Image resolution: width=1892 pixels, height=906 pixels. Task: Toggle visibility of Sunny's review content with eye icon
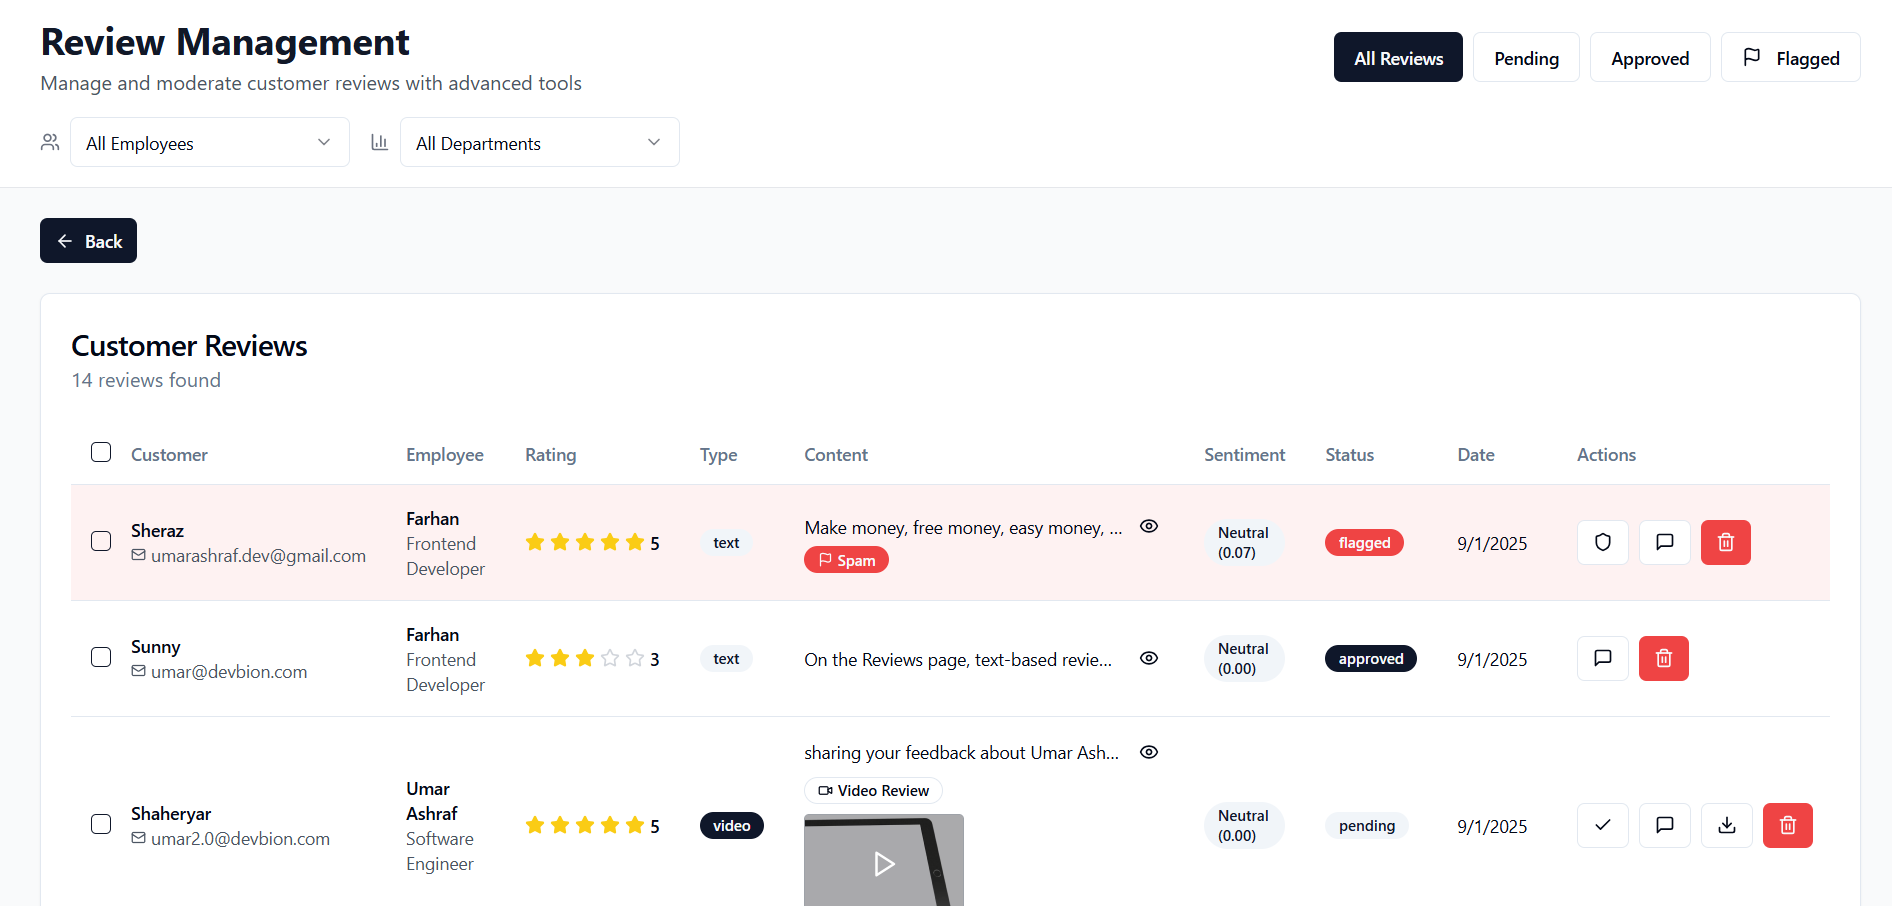(x=1148, y=658)
